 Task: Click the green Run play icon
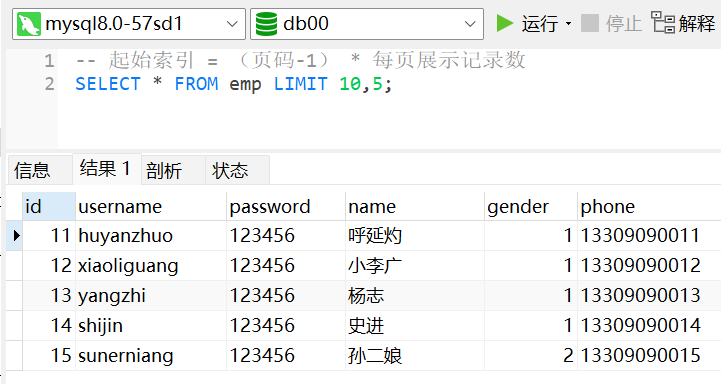pyautogui.click(x=504, y=23)
